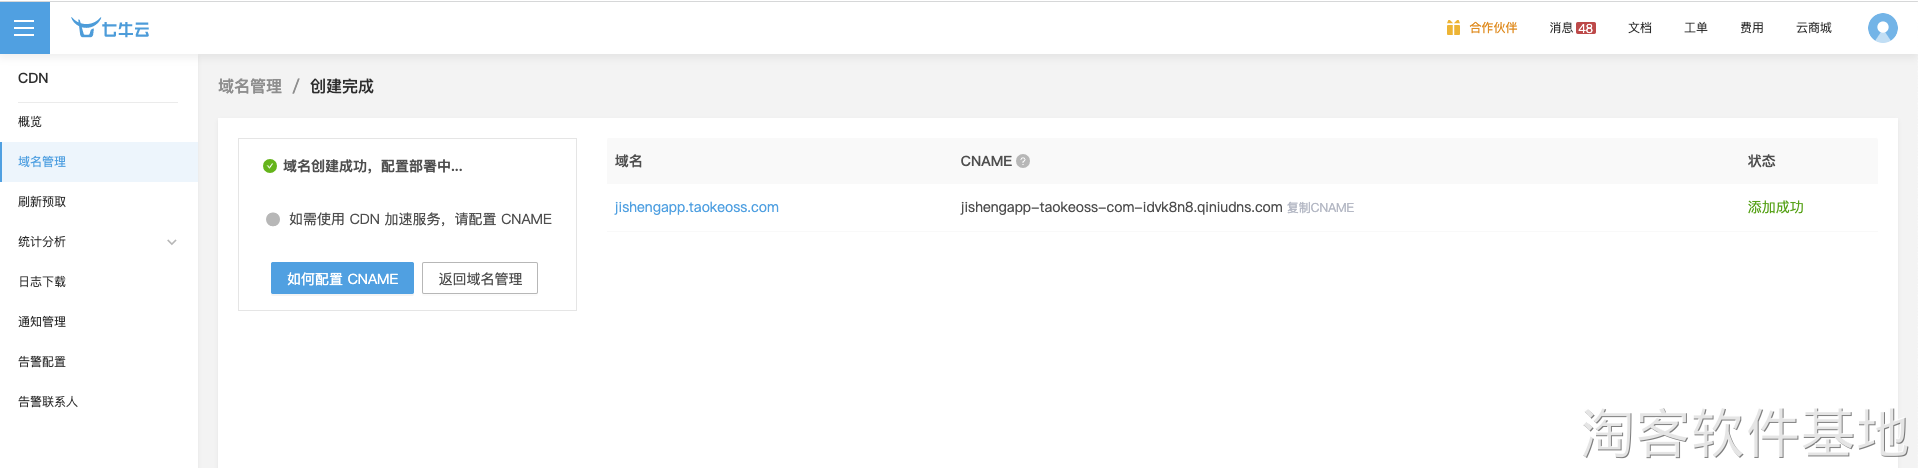This screenshot has width=1918, height=468.
Task: Open the user avatar icon
Action: coord(1882,28)
